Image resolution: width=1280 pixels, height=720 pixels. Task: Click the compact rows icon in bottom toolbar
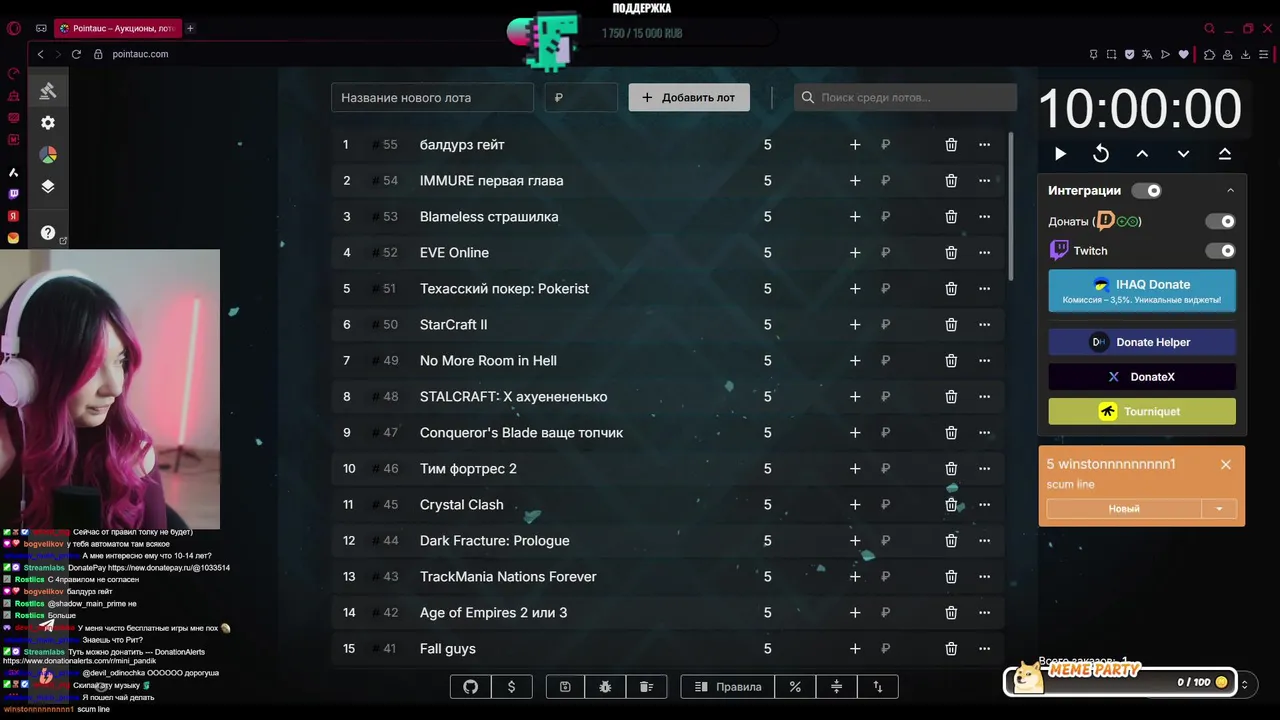(837, 687)
